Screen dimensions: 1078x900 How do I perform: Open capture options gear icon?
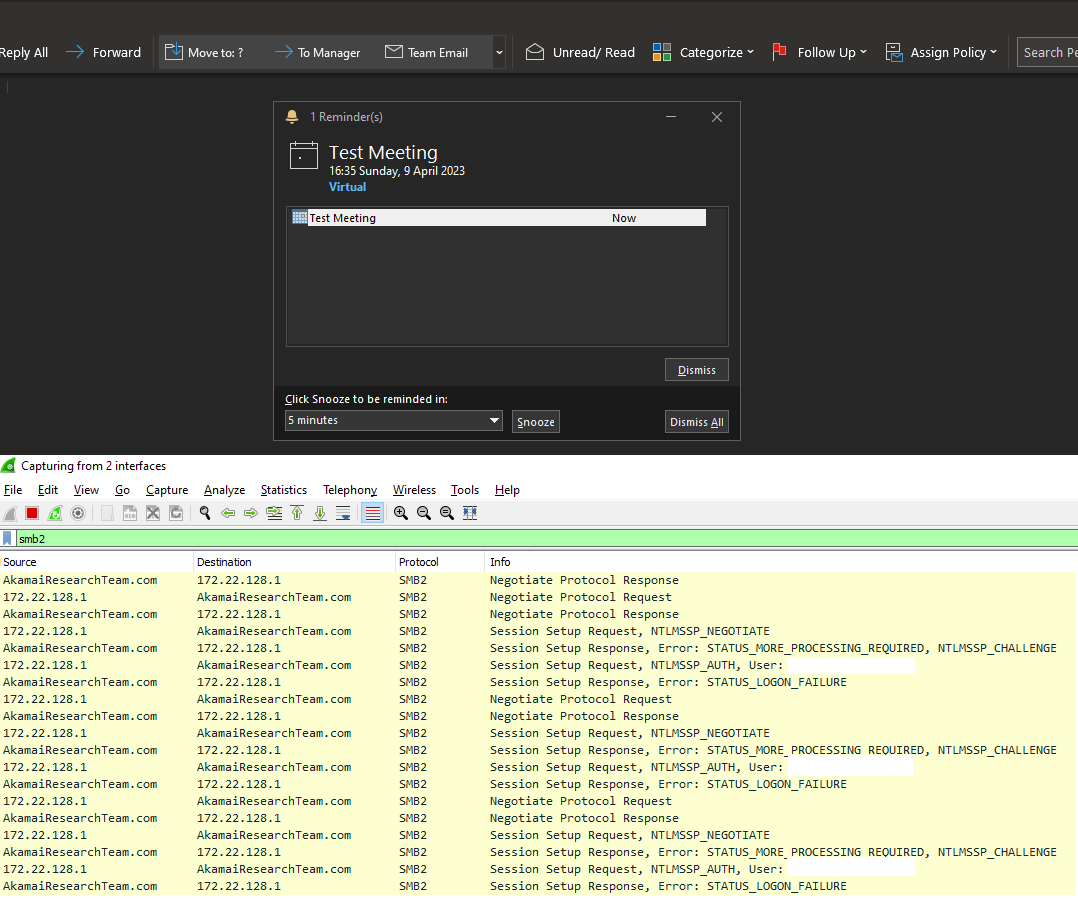pyautogui.click(x=78, y=513)
